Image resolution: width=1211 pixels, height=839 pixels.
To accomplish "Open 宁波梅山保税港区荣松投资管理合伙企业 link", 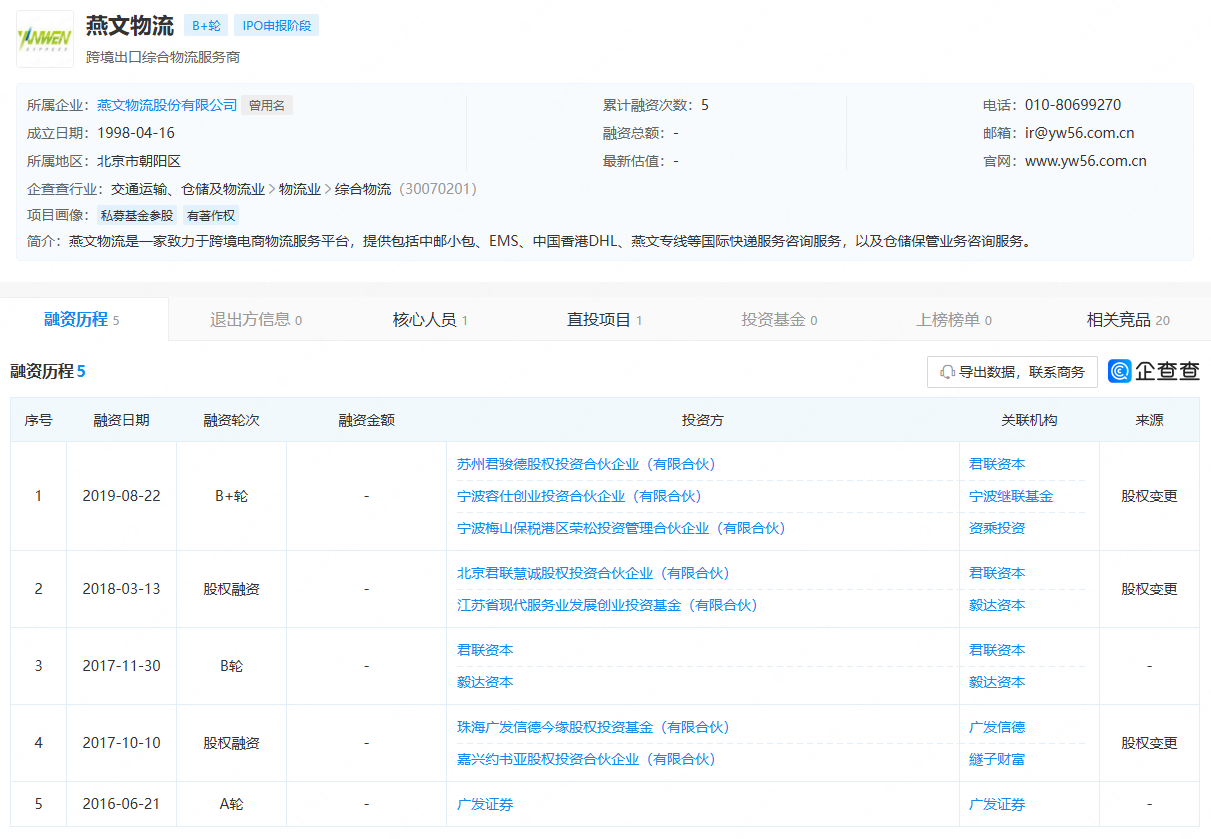I will [x=621, y=528].
